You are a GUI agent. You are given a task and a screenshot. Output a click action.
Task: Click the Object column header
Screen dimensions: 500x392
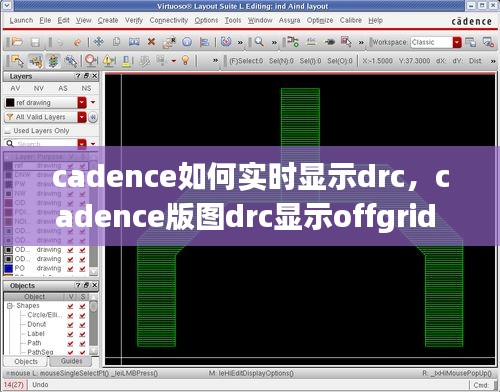[x=34, y=296]
